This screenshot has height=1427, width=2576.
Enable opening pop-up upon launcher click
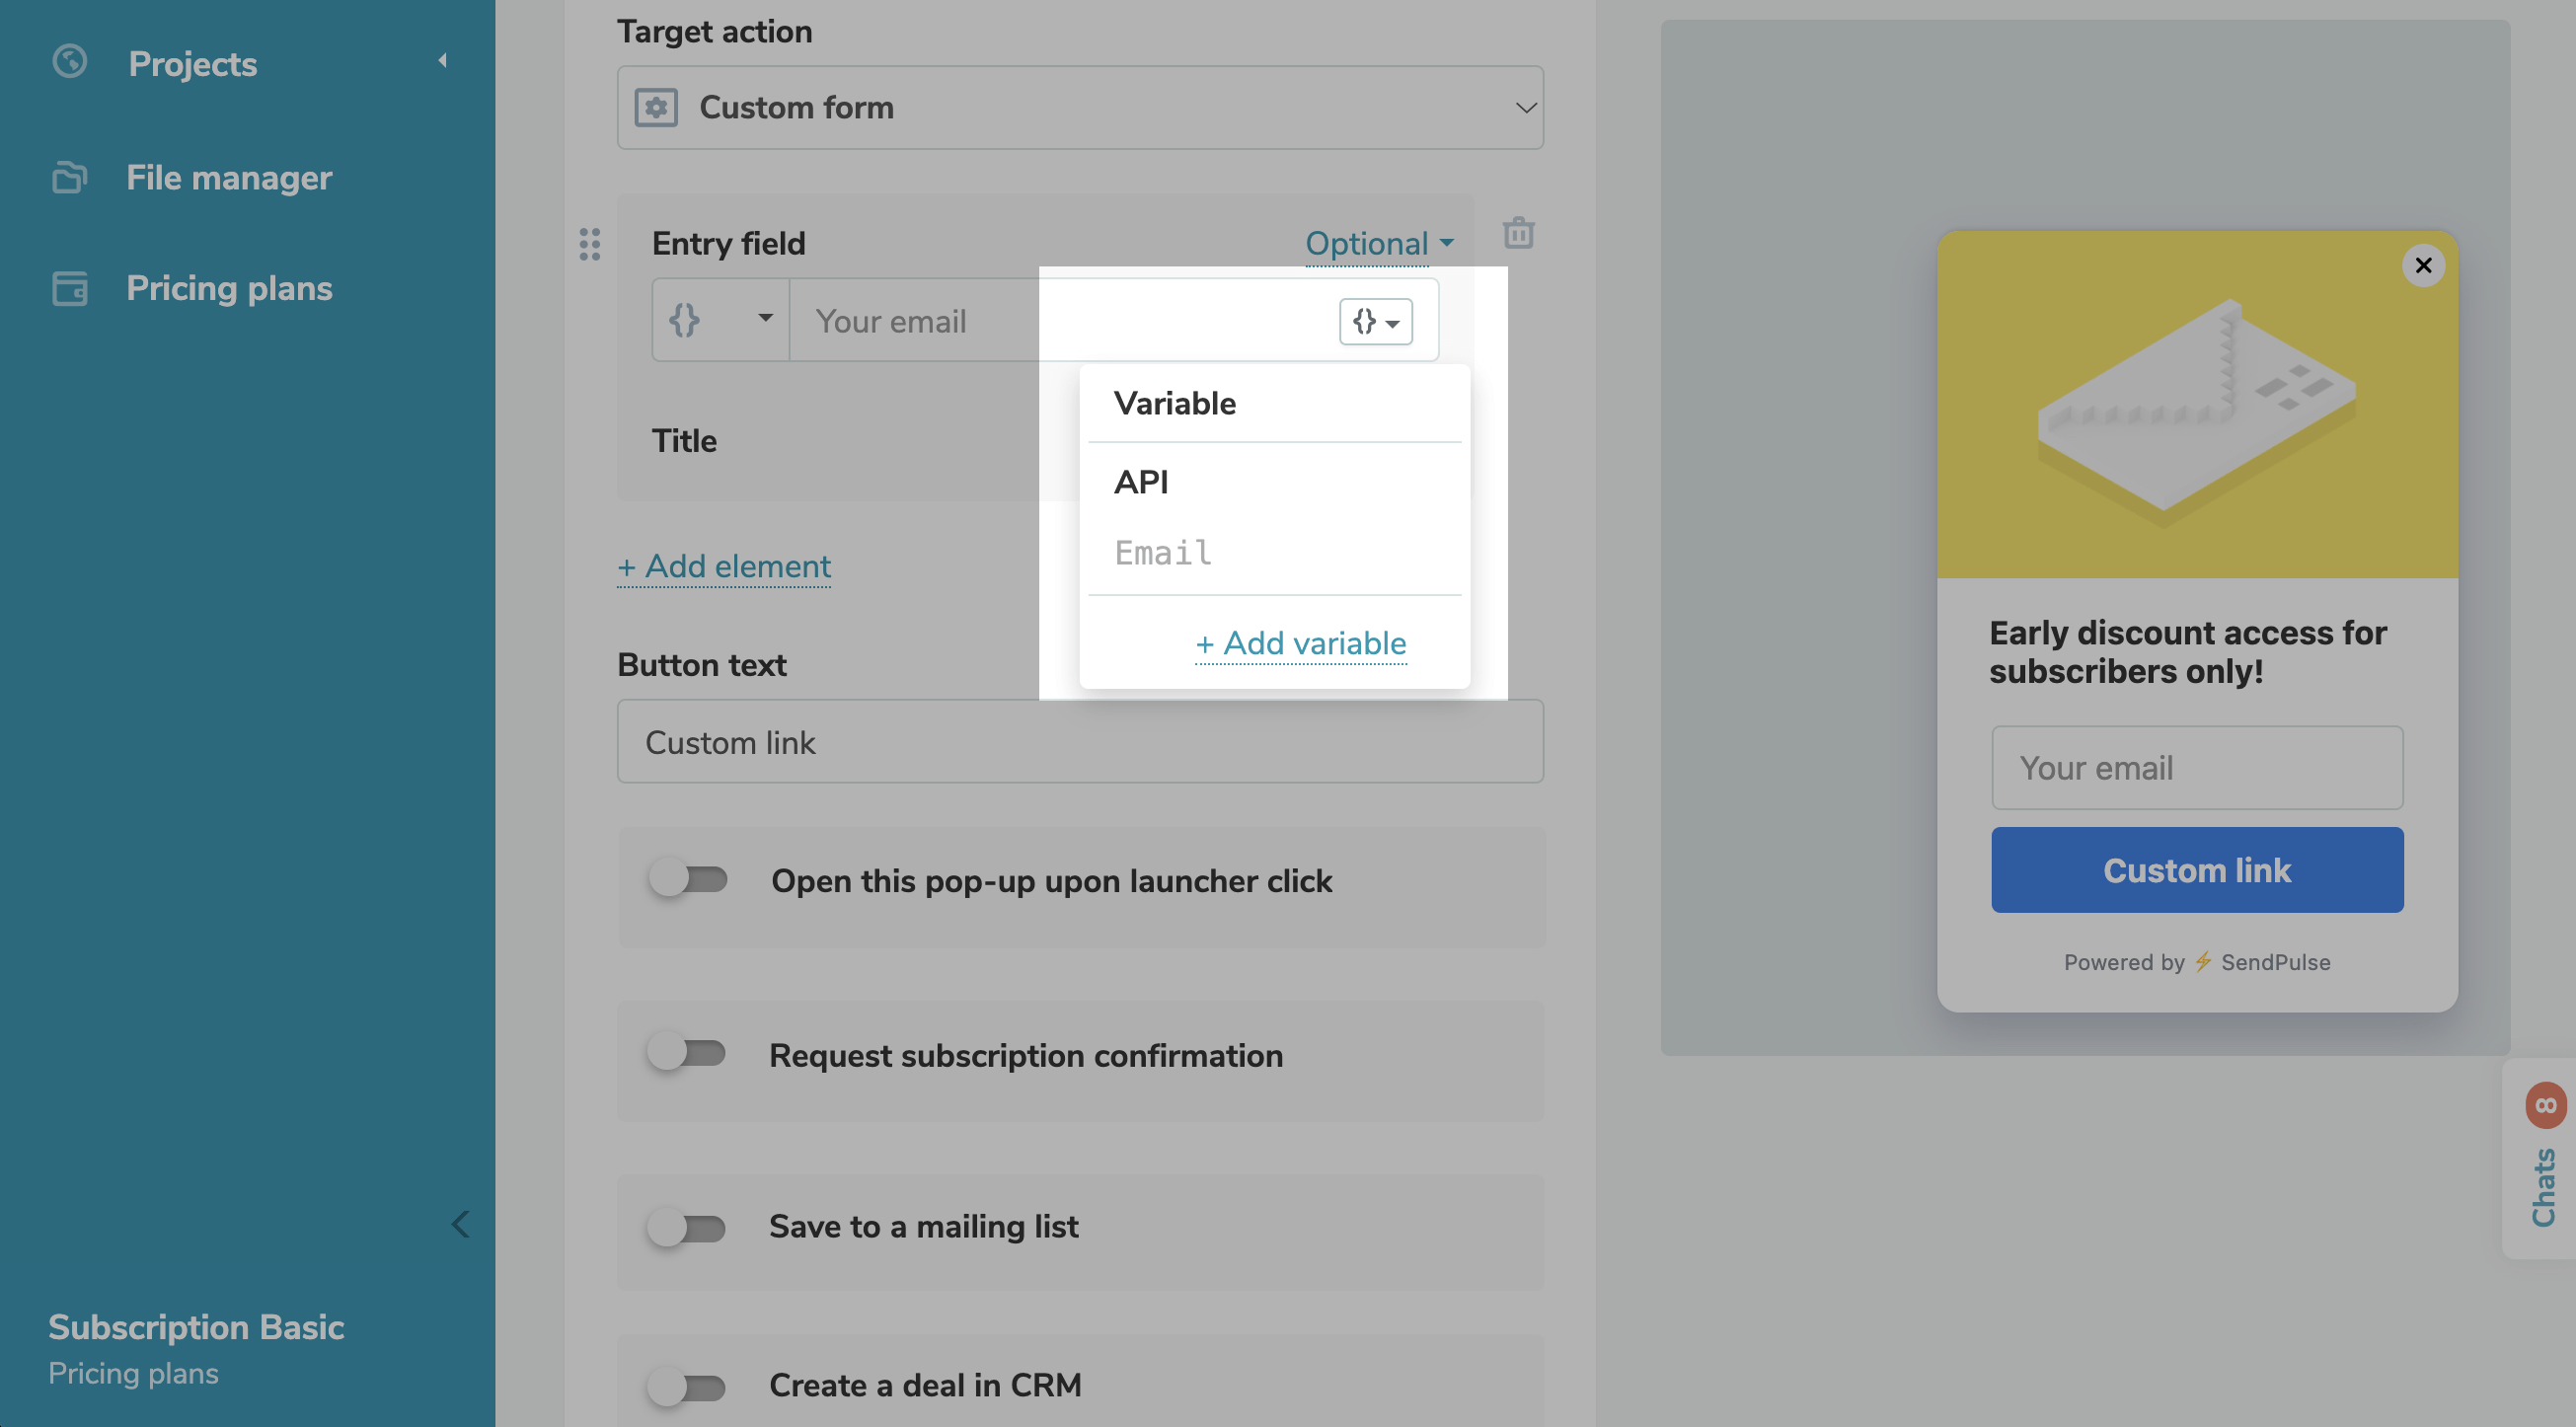[688, 880]
